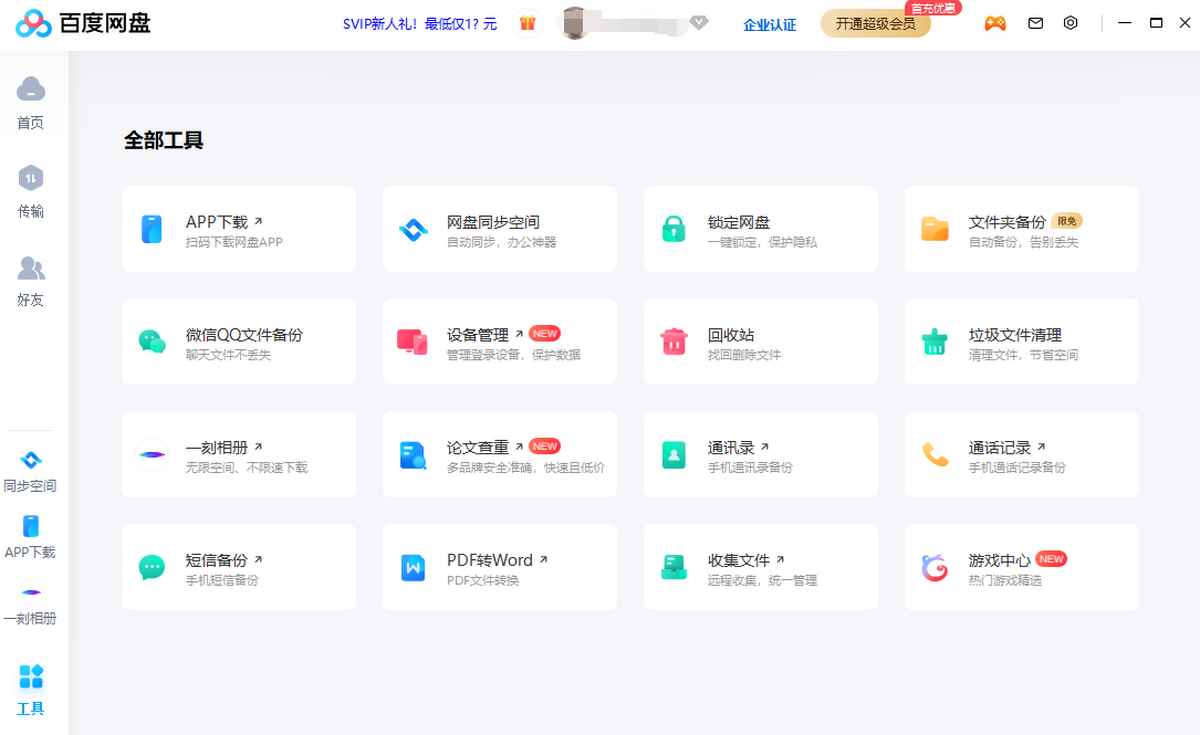Switch to 传输 transfer tab

(x=31, y=192)
